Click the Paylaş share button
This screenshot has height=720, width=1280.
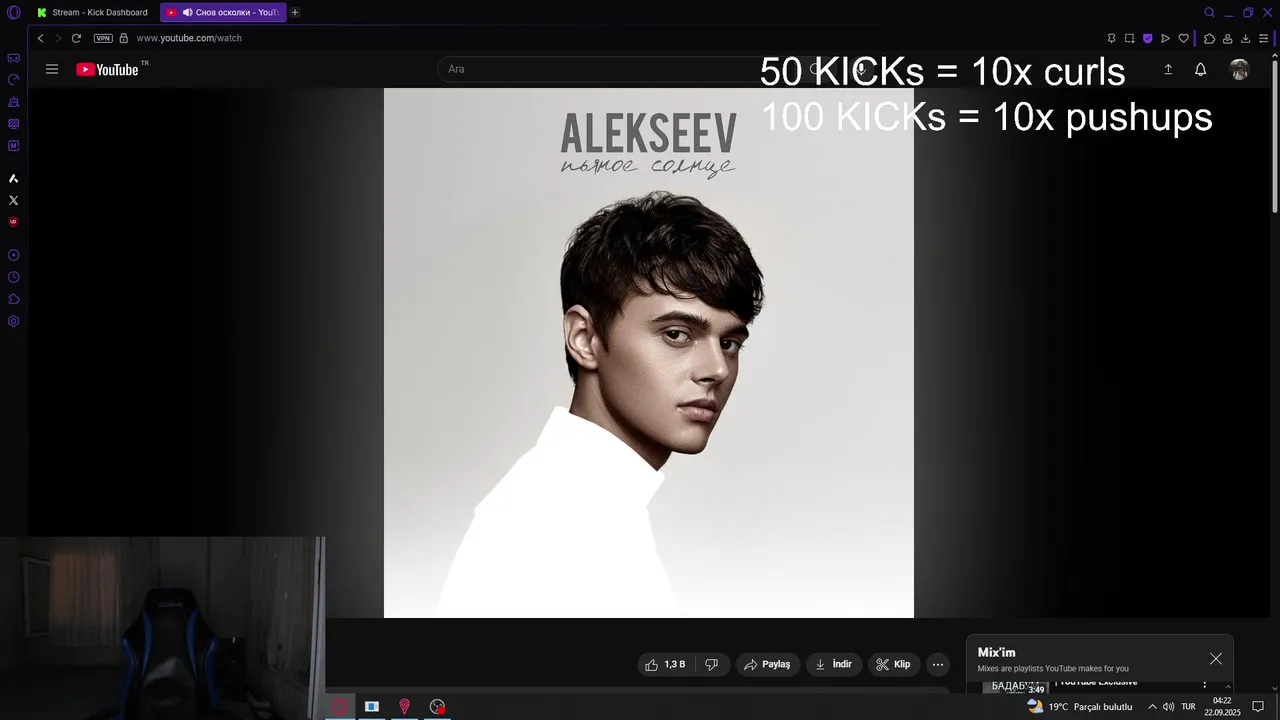(x=768, y=664)
